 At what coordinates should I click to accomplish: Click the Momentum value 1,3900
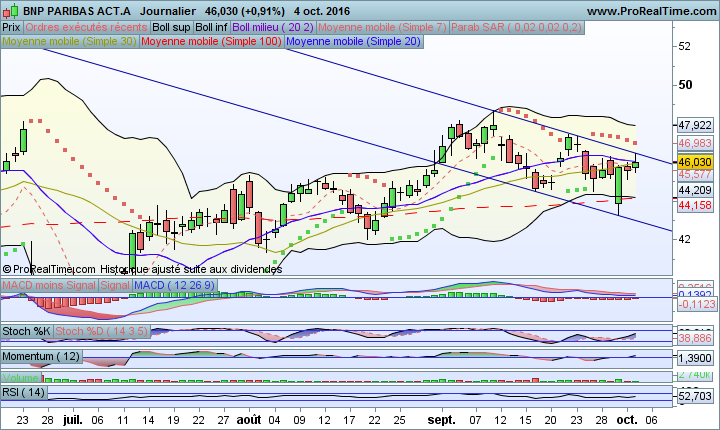click(x=695, y=358)
